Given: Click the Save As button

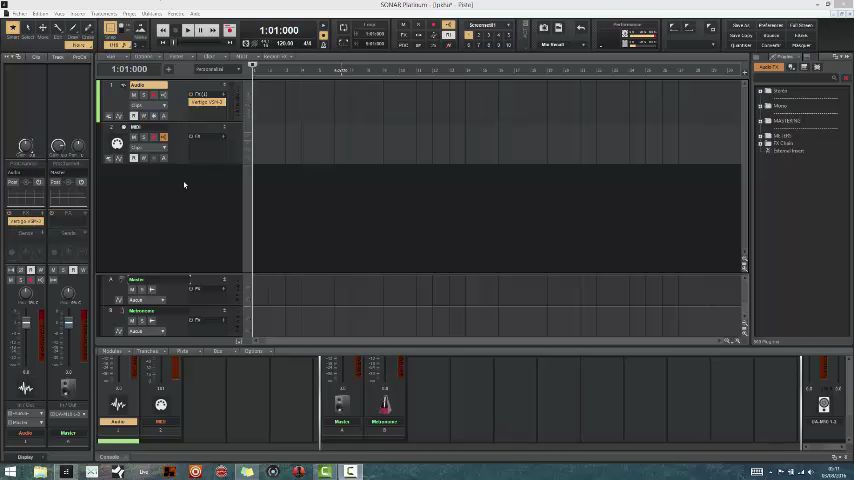Looking at the screenshot, I should click(741, 25).
